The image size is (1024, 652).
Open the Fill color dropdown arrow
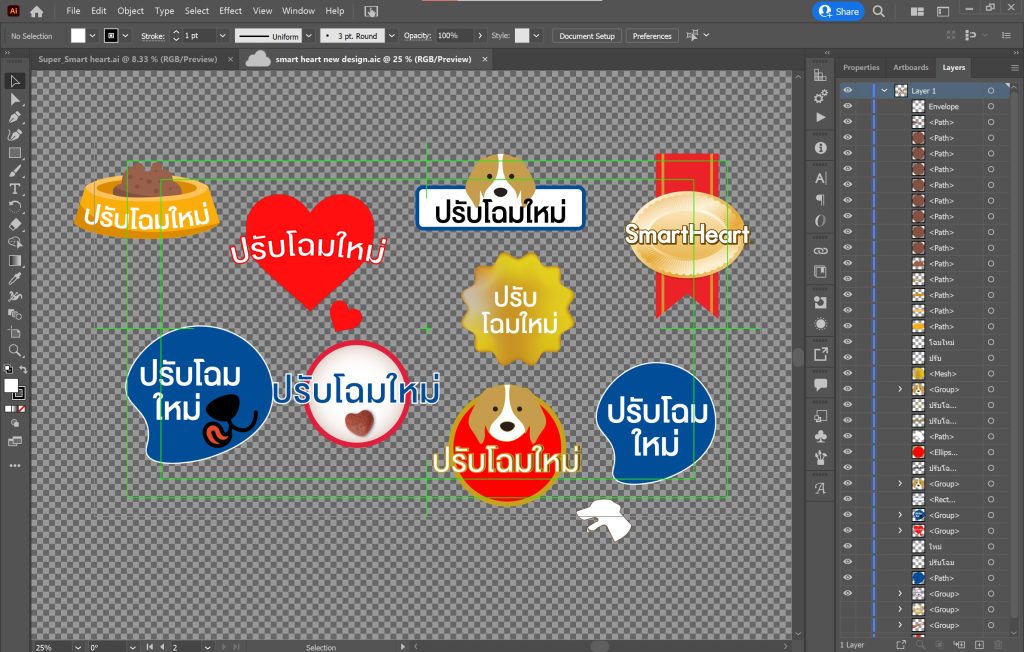click(x=92, y=36)
